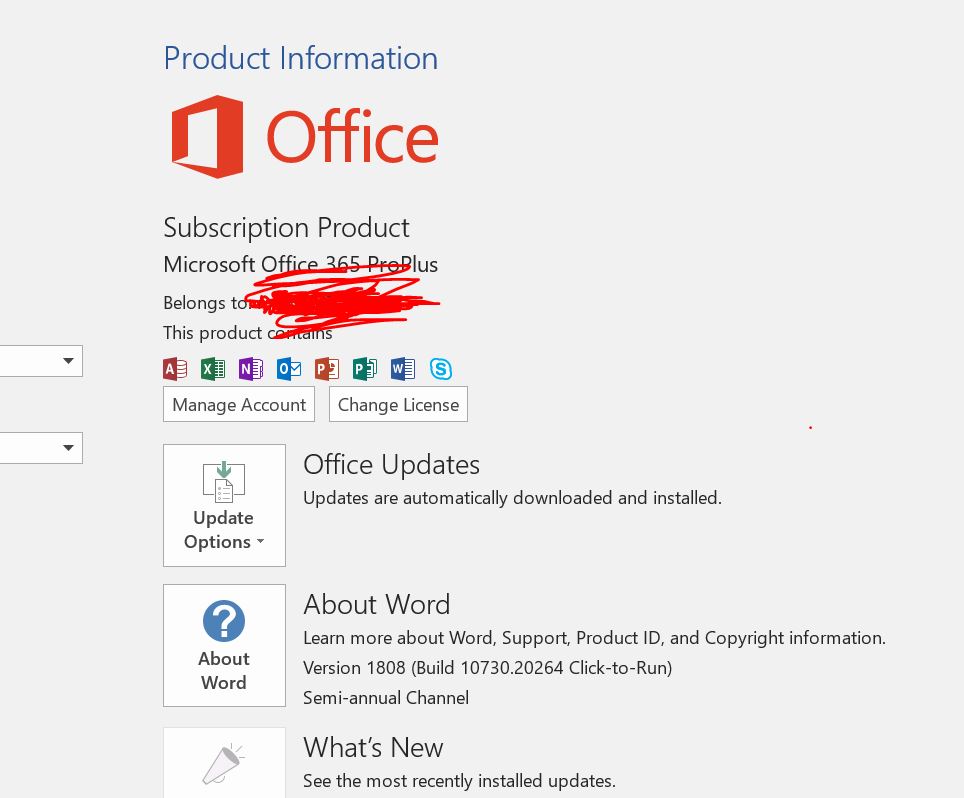The image size is (964, 798).
Task: Click the OneNote app icon
Action: [251, 369]
